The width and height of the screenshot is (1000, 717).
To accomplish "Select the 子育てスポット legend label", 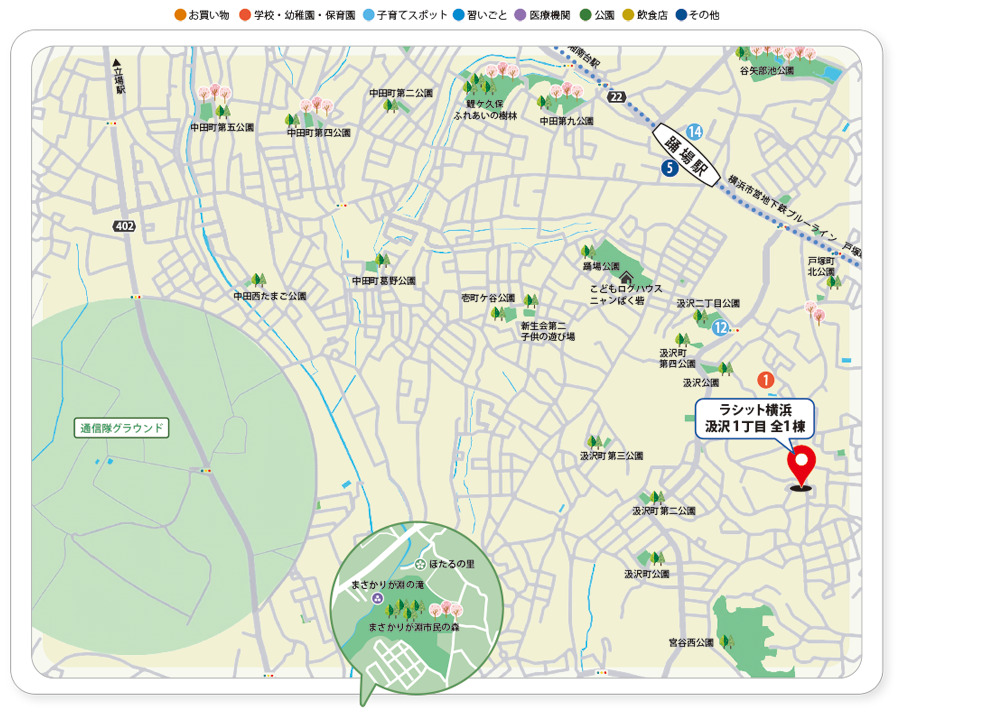I will (412, 15).
